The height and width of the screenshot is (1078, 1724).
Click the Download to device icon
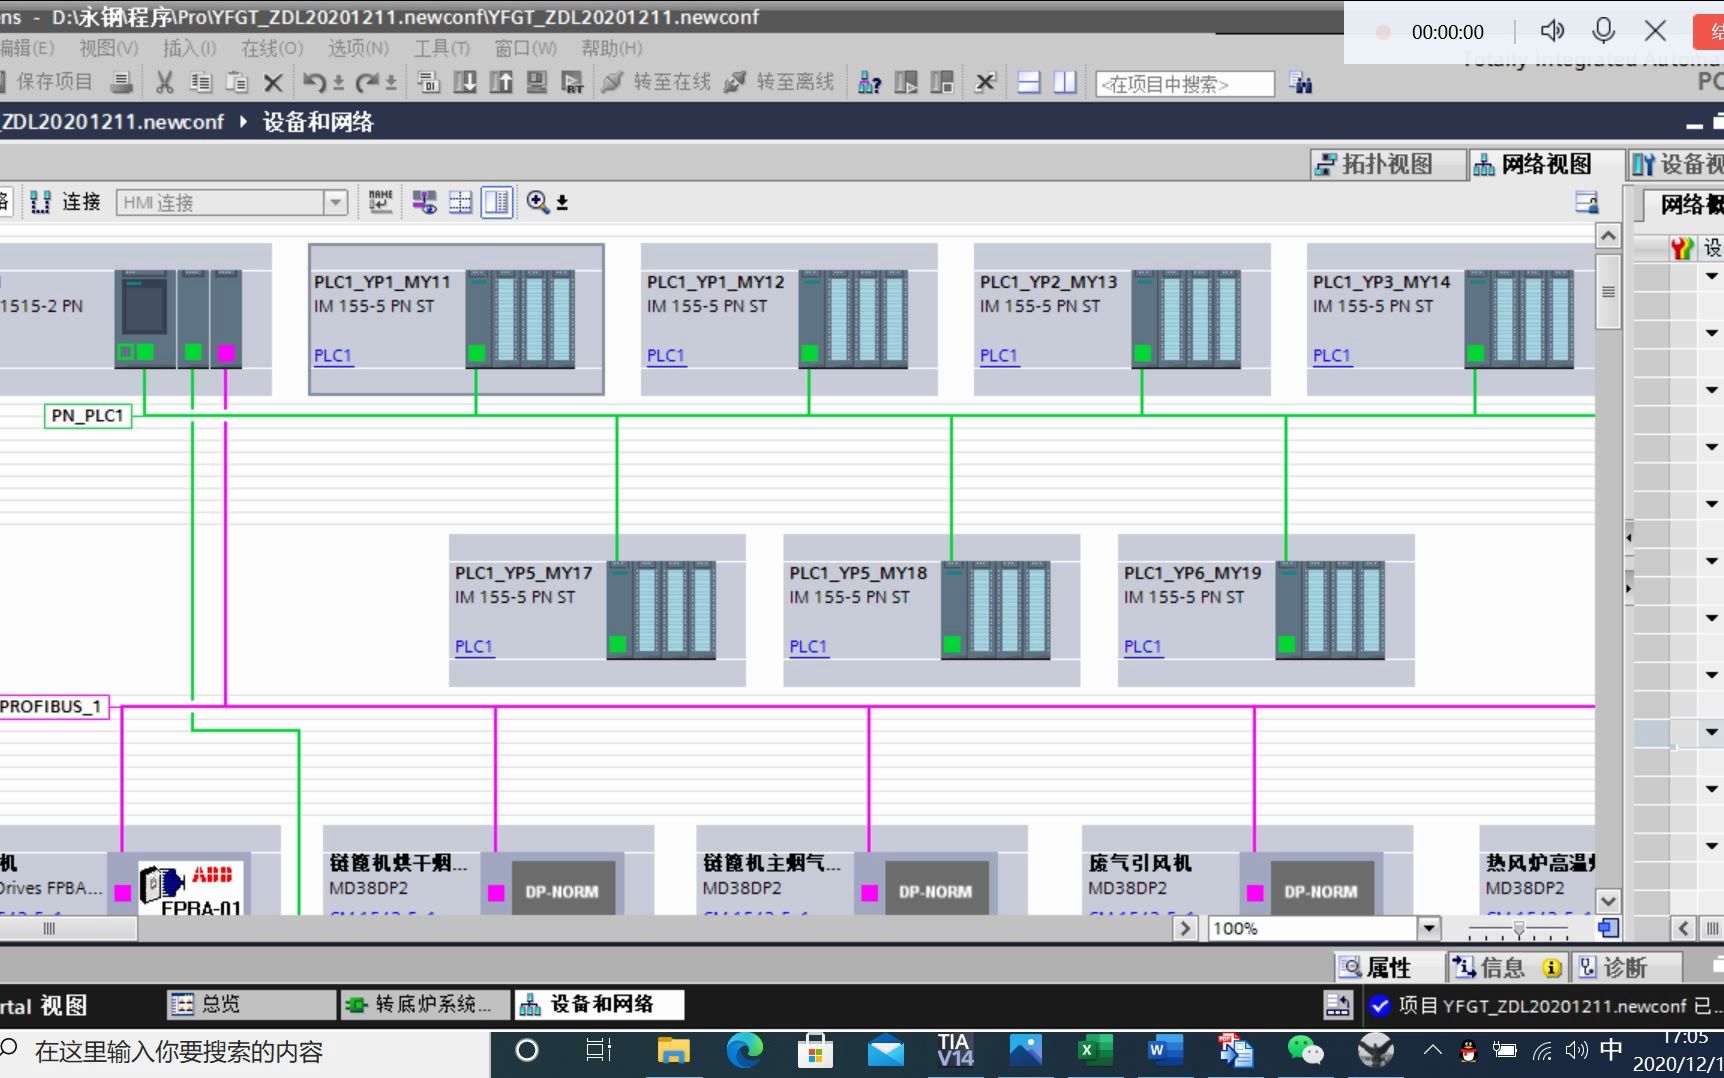pyautogui.click(x=465, y=83)
